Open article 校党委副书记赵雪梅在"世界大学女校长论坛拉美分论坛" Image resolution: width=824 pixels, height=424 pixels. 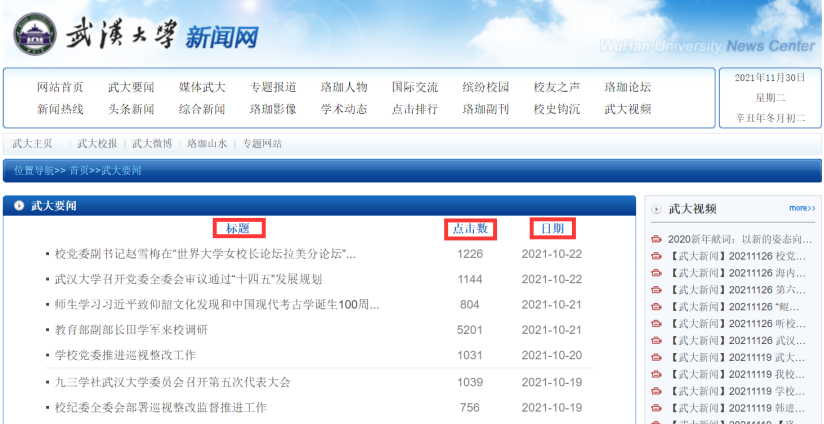[x=205, y=254]
